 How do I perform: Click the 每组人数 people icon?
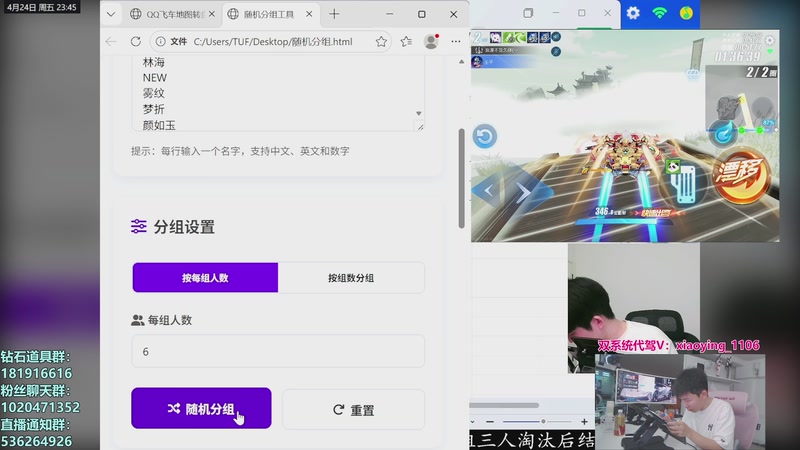click(x=137, y=320)
